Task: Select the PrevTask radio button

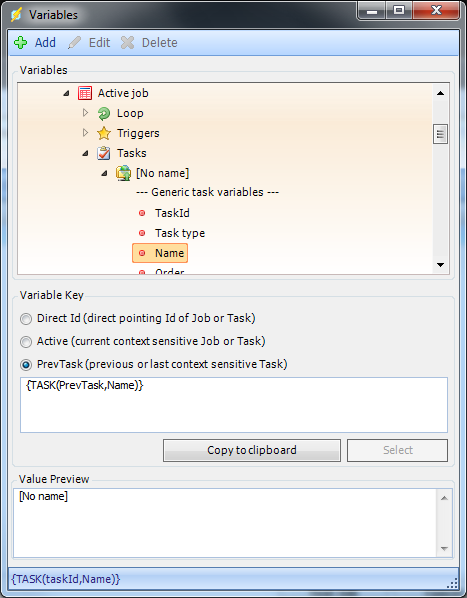Action: tap(26, 365)
